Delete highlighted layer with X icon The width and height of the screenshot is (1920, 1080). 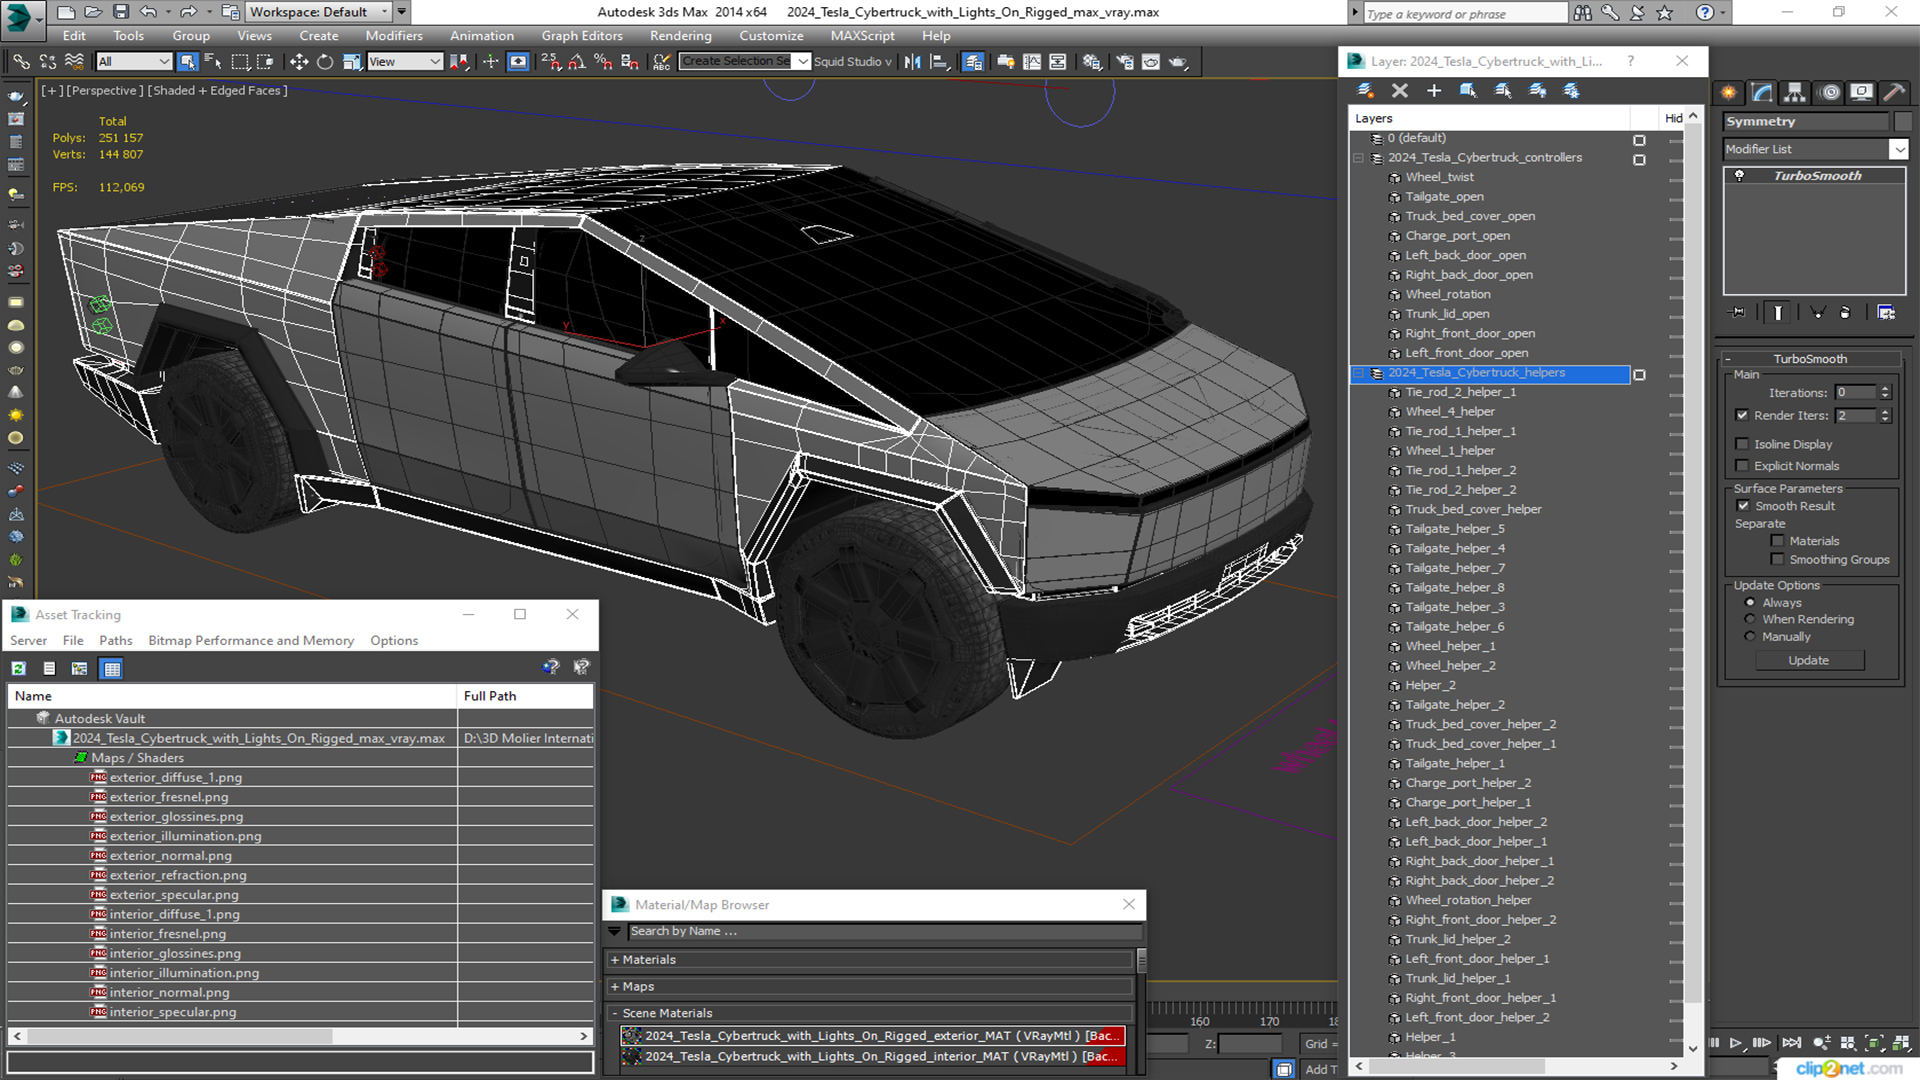(x=1400, y=91)
